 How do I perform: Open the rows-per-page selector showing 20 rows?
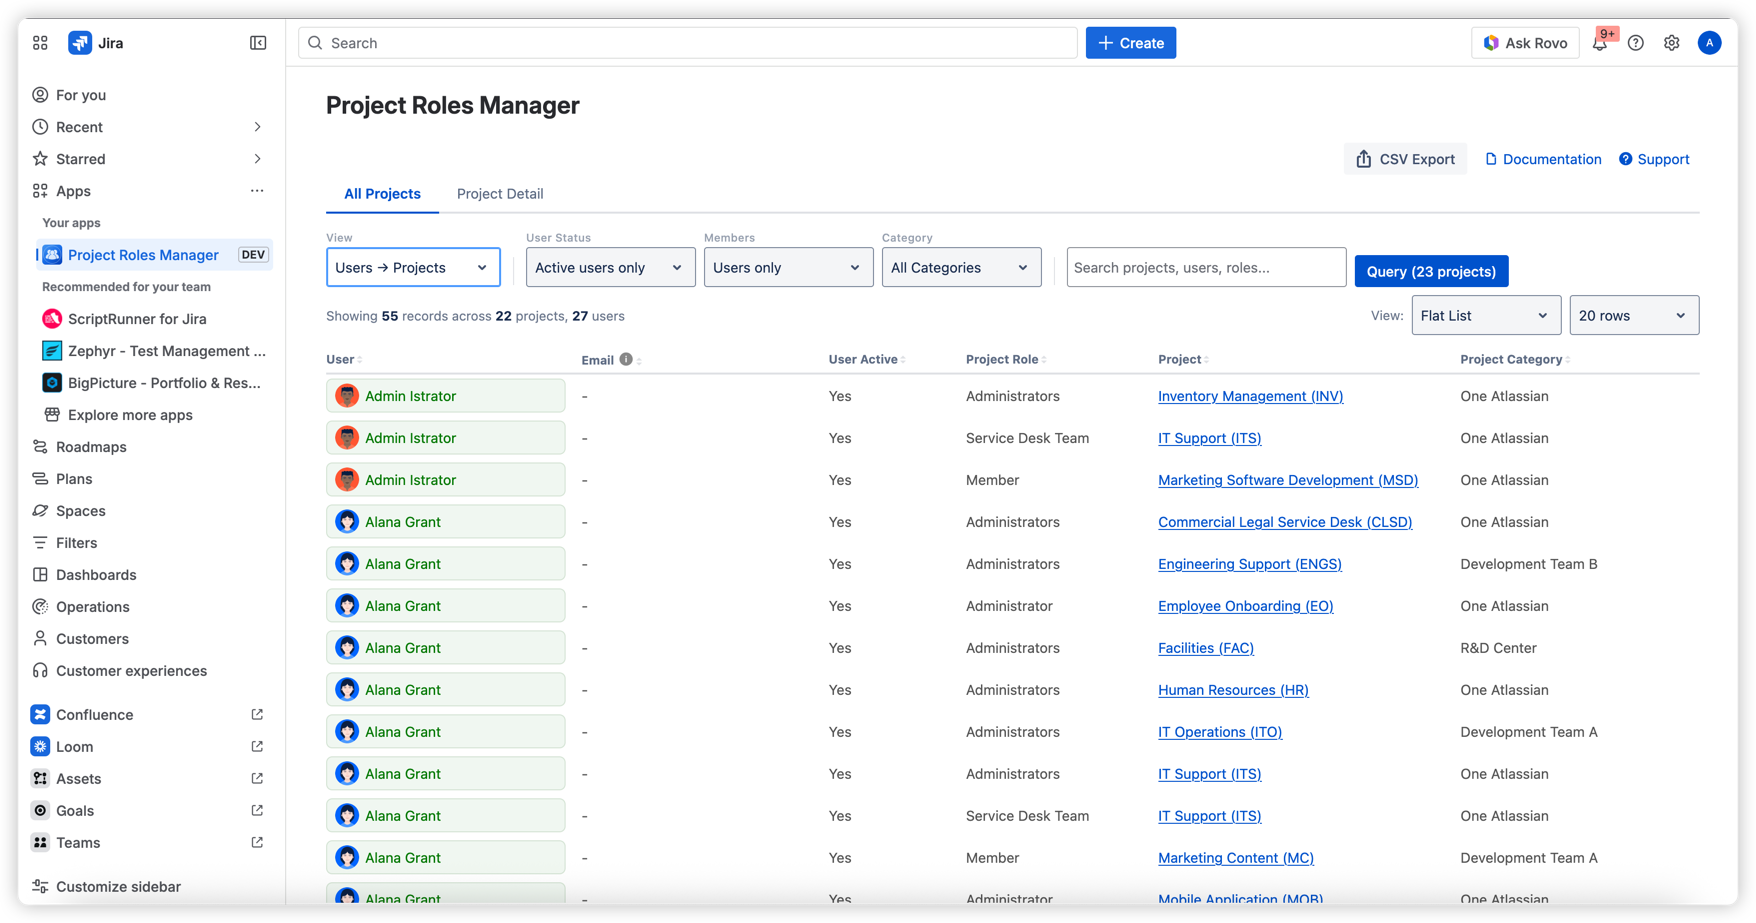[1634, 315]
